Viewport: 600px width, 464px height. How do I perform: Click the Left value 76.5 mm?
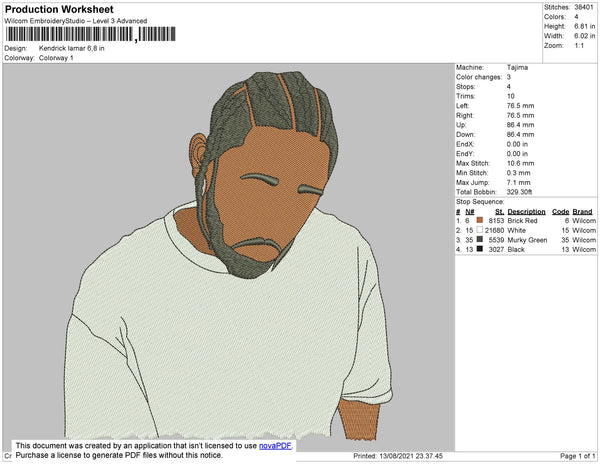tap(520, 106)
